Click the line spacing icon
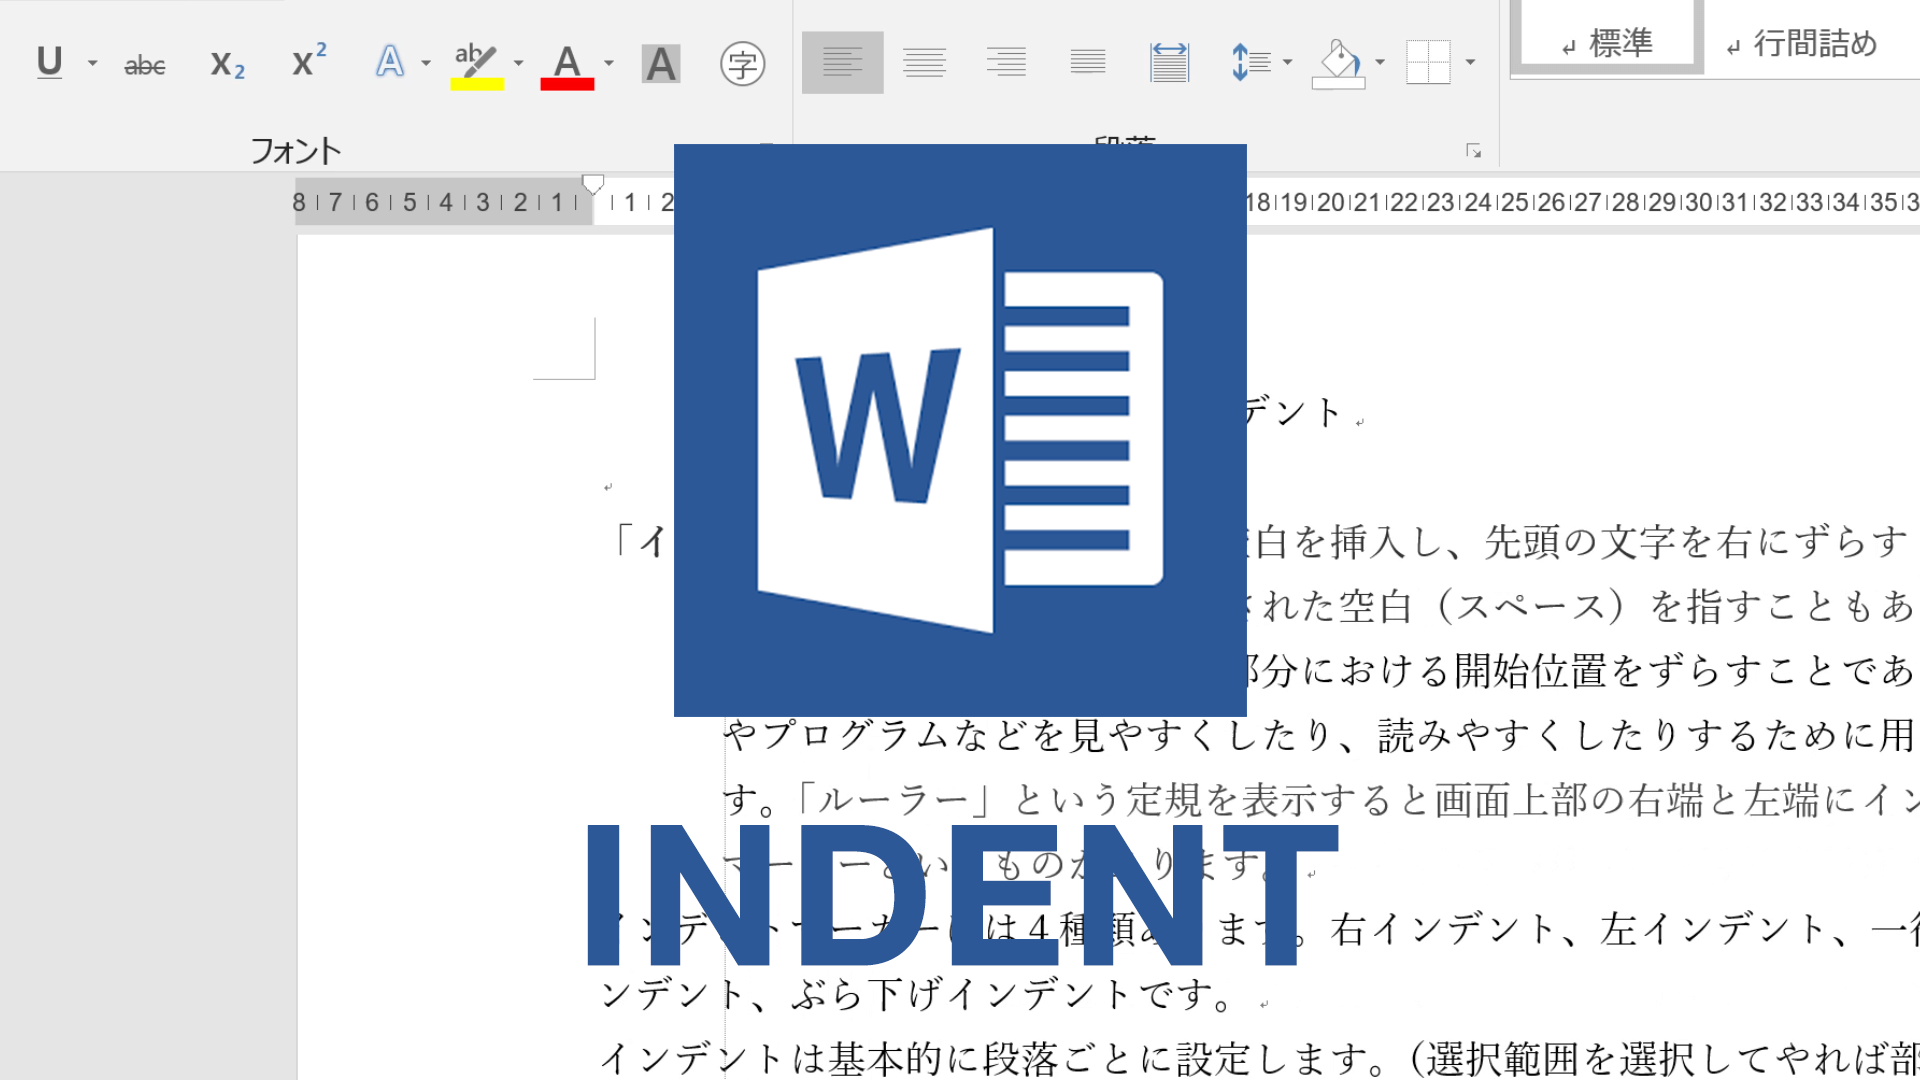This screenshot has height=1080, width=1920. click(1250, 62)
